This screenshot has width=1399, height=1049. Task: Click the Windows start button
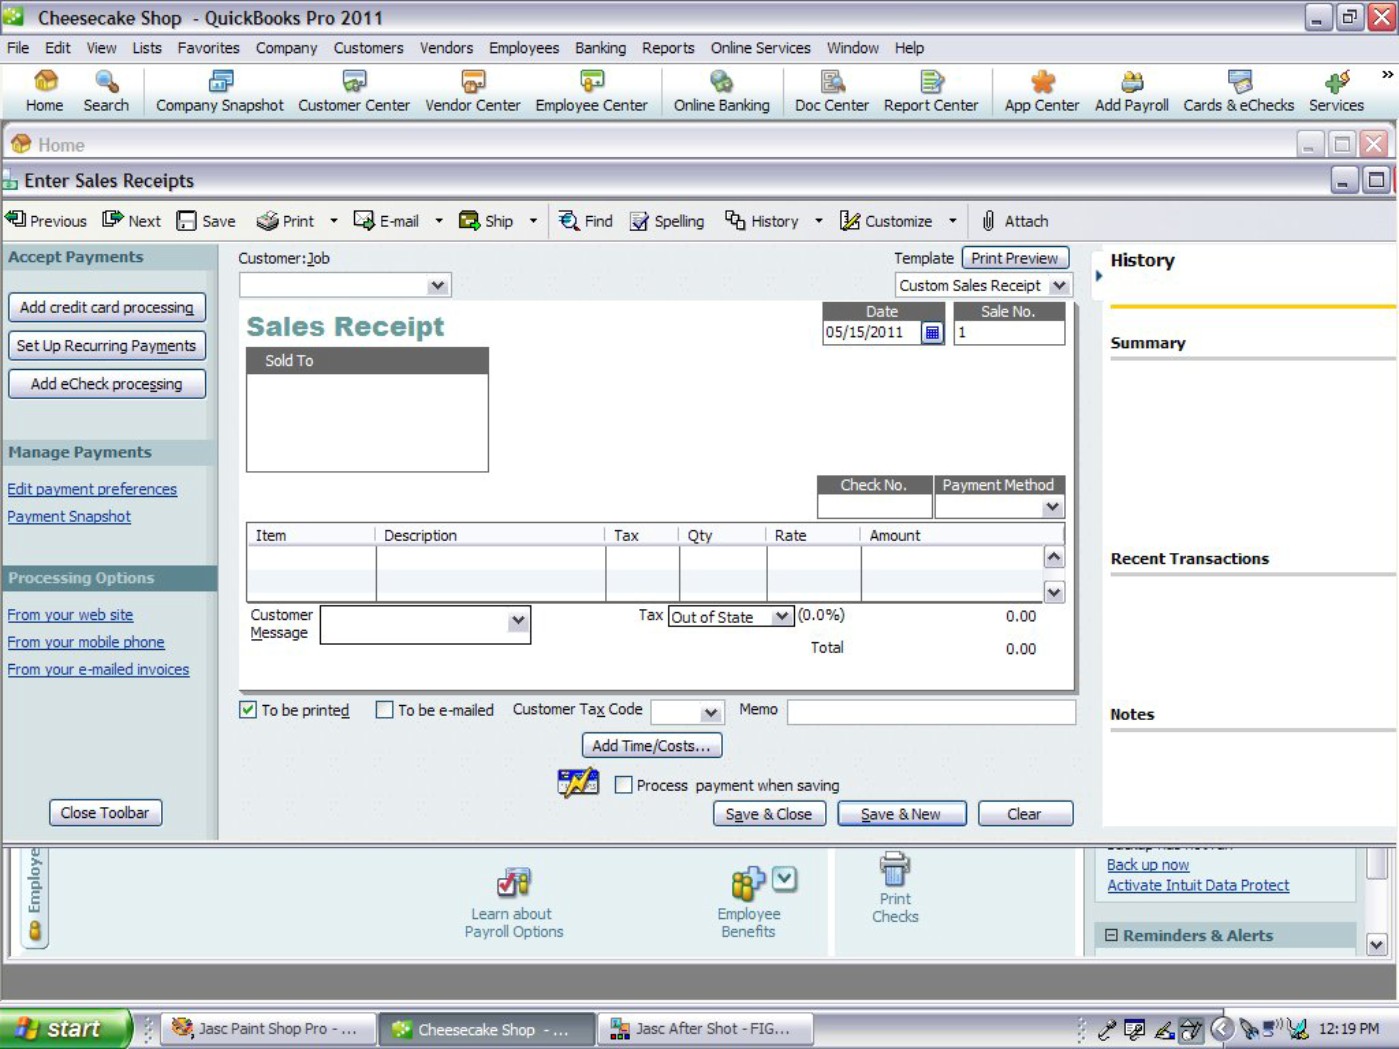coord(66,1028)
